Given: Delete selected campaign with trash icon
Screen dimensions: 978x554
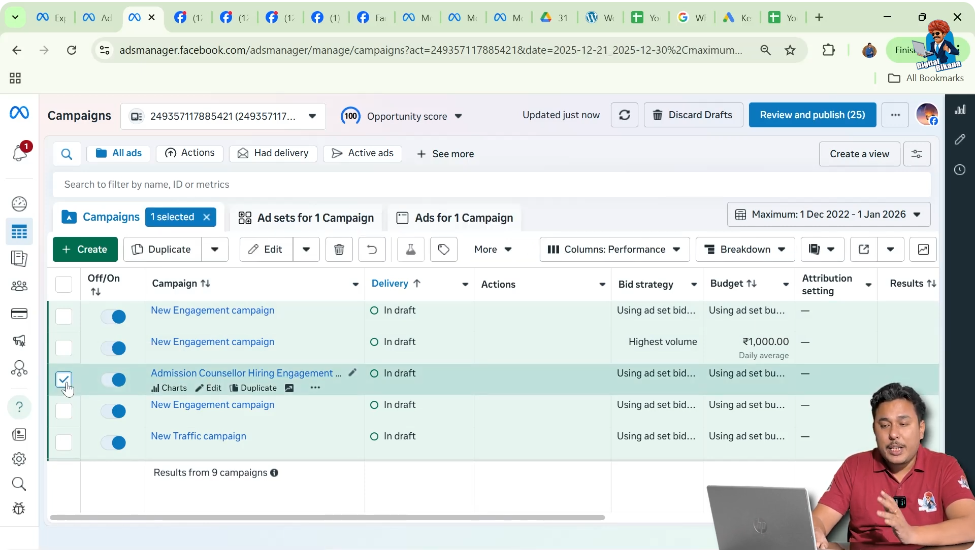Looking at the screenshot, I should click(x=339, y=250).
